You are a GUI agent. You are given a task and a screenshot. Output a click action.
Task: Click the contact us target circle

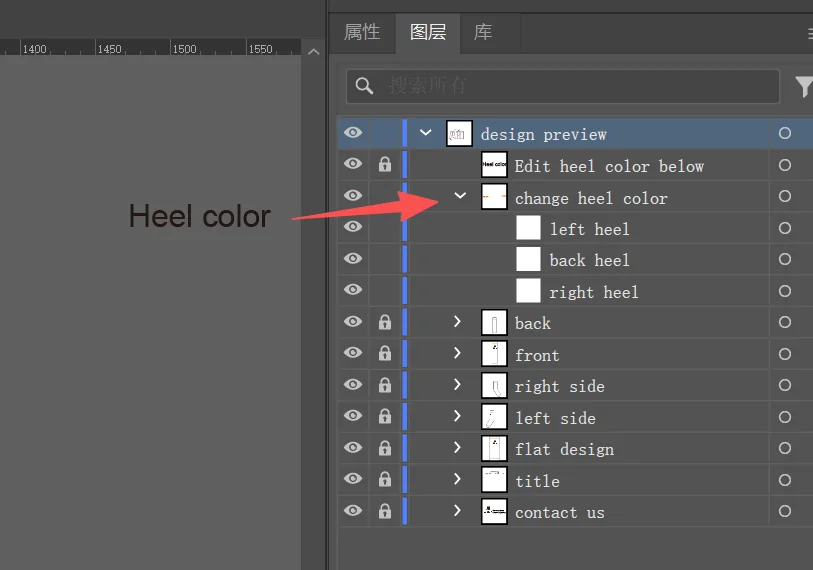click(784, 511)
